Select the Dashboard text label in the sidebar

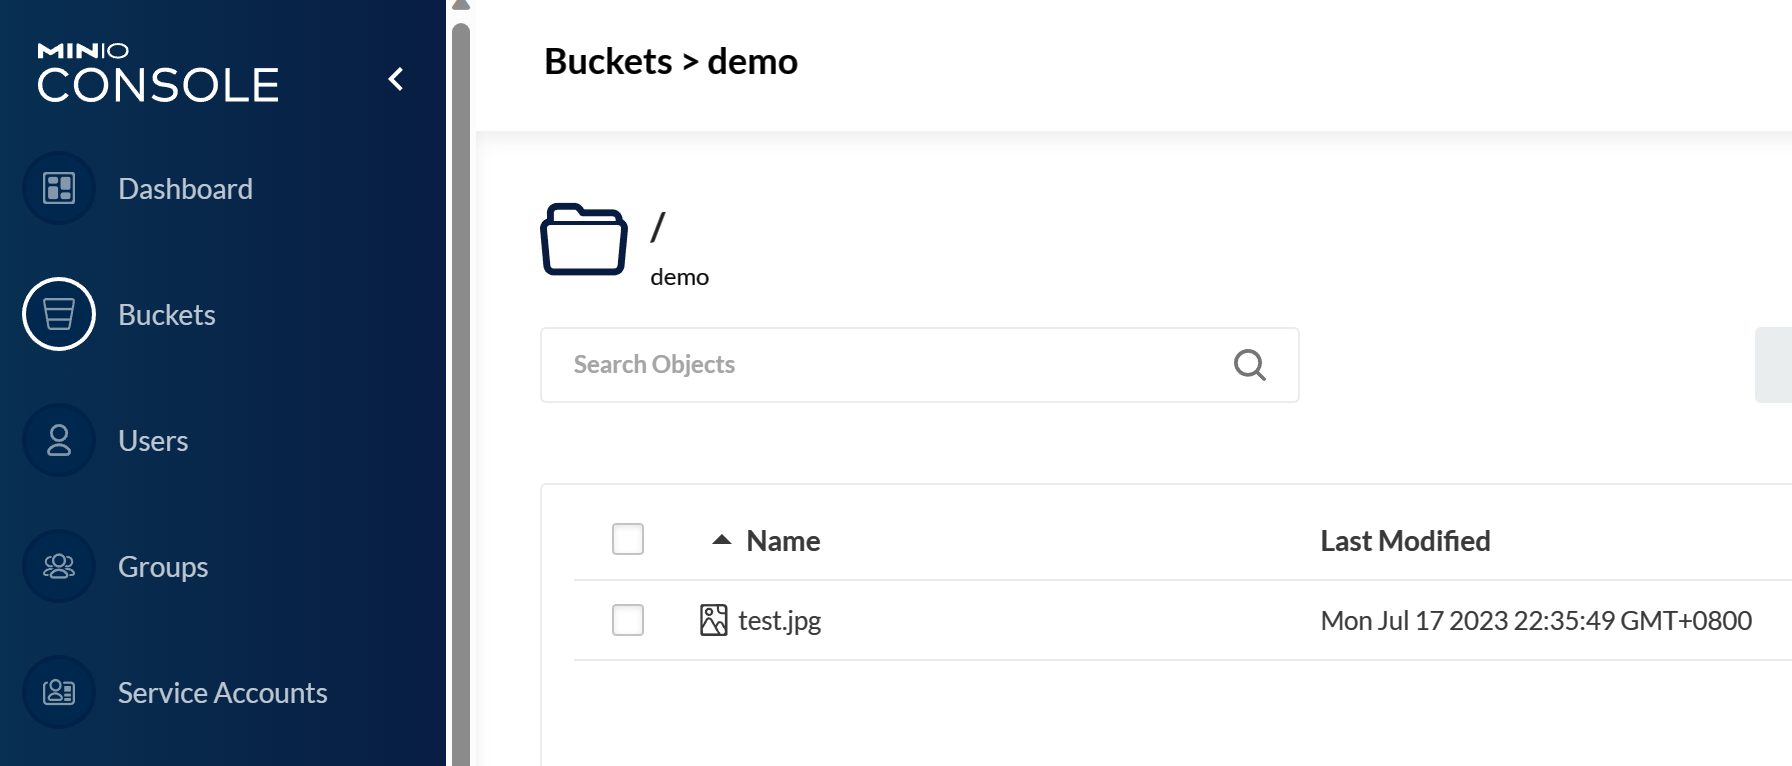pyautogui.click(x=185, y=189)
